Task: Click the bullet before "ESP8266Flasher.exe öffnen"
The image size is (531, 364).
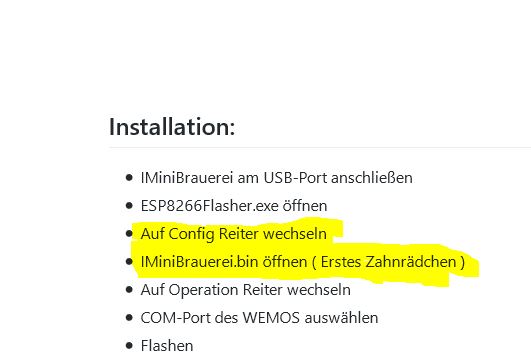Action: (129, 206)
